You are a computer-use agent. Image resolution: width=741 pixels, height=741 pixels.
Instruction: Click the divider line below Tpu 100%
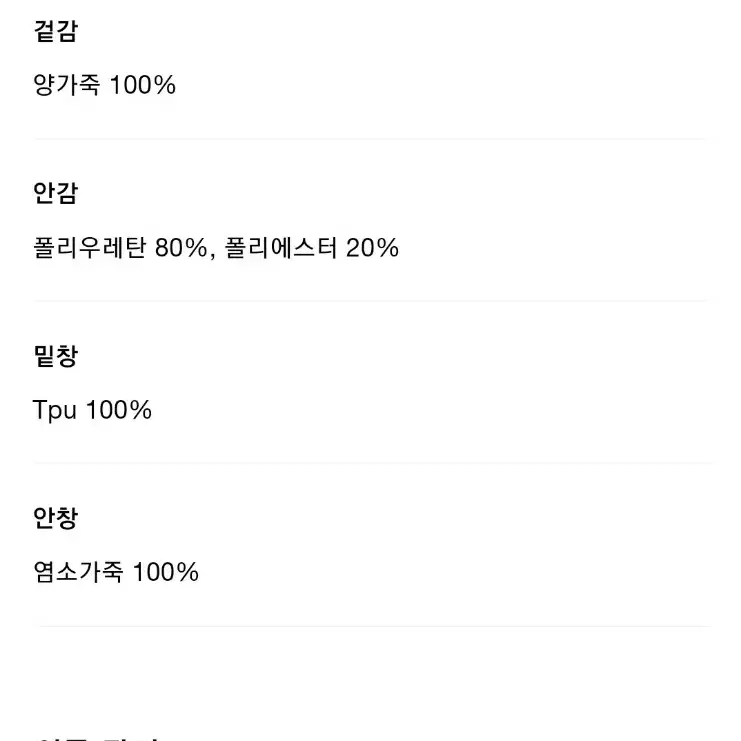pyautogui.click(x=371, y=463)
